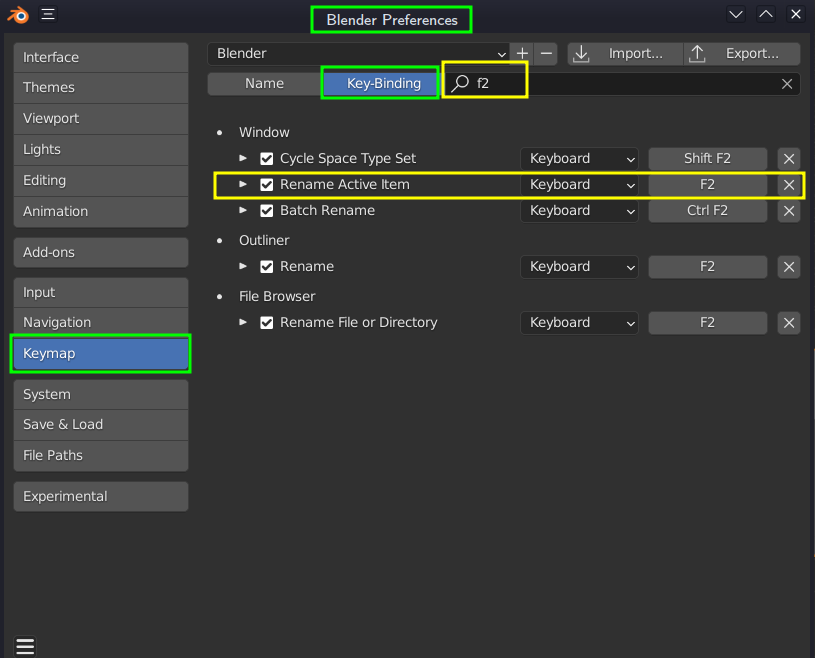Select Key-Binding search mode
This screenshot has height=658, width=815.
click(x=384, y=84)
